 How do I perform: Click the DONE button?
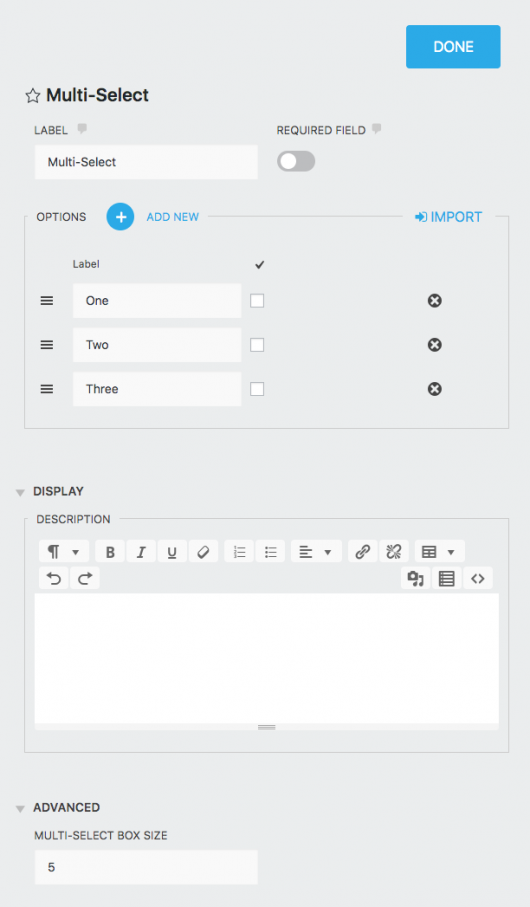tap(453, 47)
